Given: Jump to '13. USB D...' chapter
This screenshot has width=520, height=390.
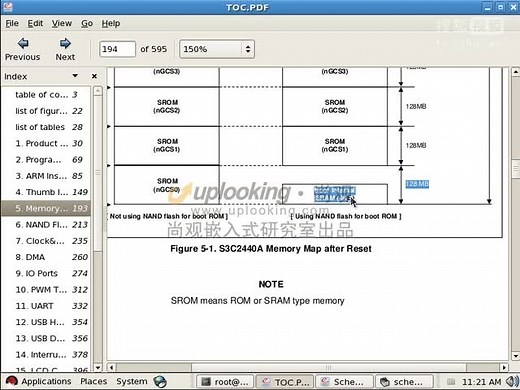Looking at the screenshot, I should [x=46, y=338].
